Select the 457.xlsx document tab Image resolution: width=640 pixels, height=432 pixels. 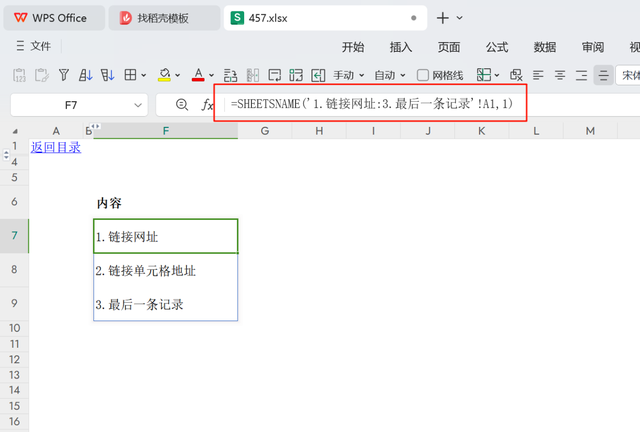coord(325,18)
